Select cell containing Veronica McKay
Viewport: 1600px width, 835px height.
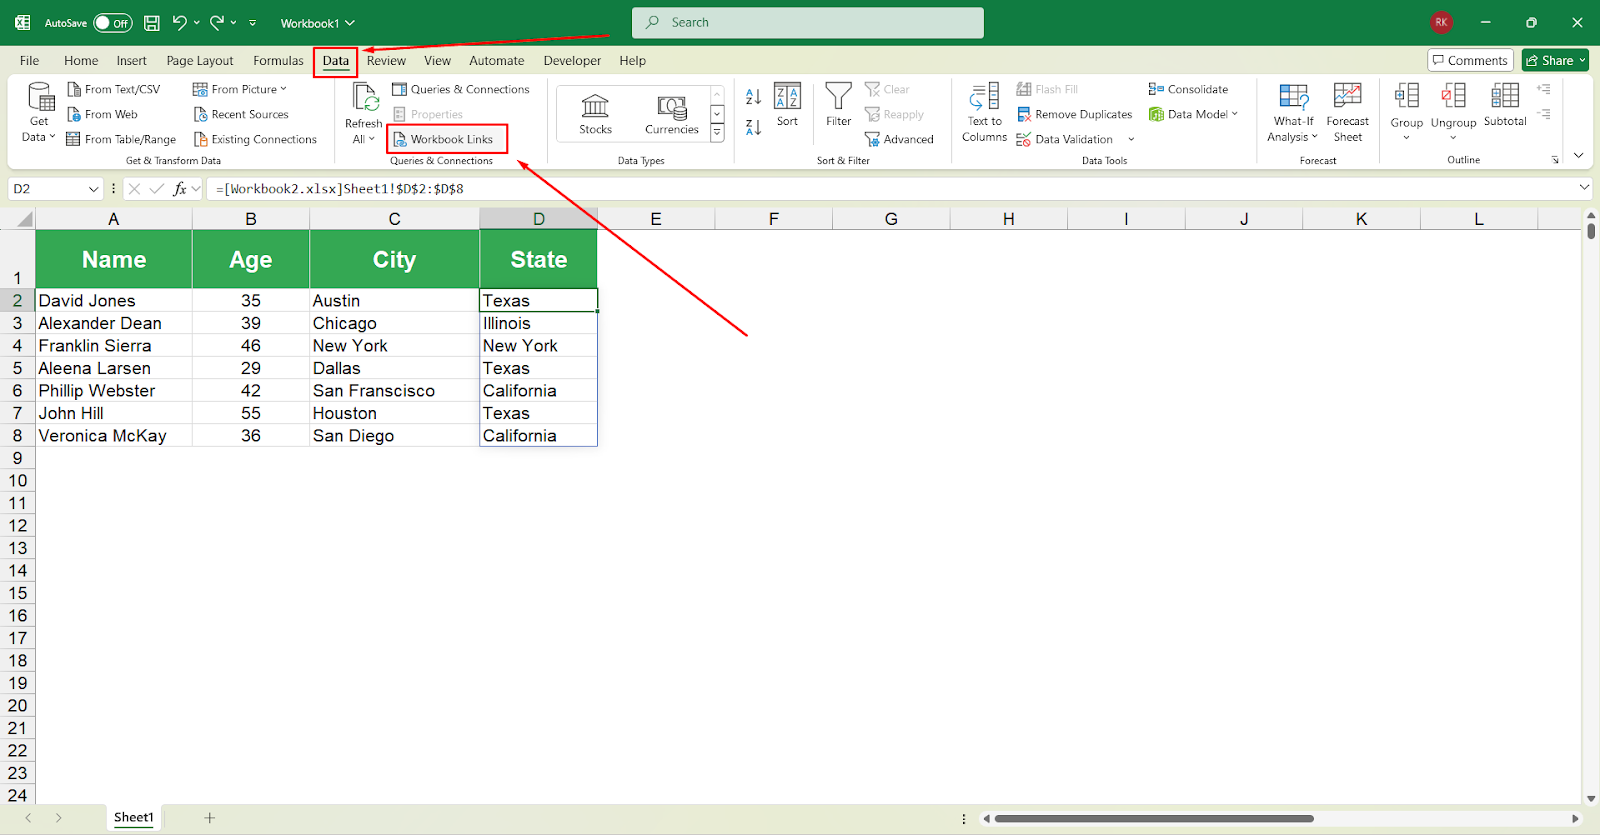pos(114,436)
